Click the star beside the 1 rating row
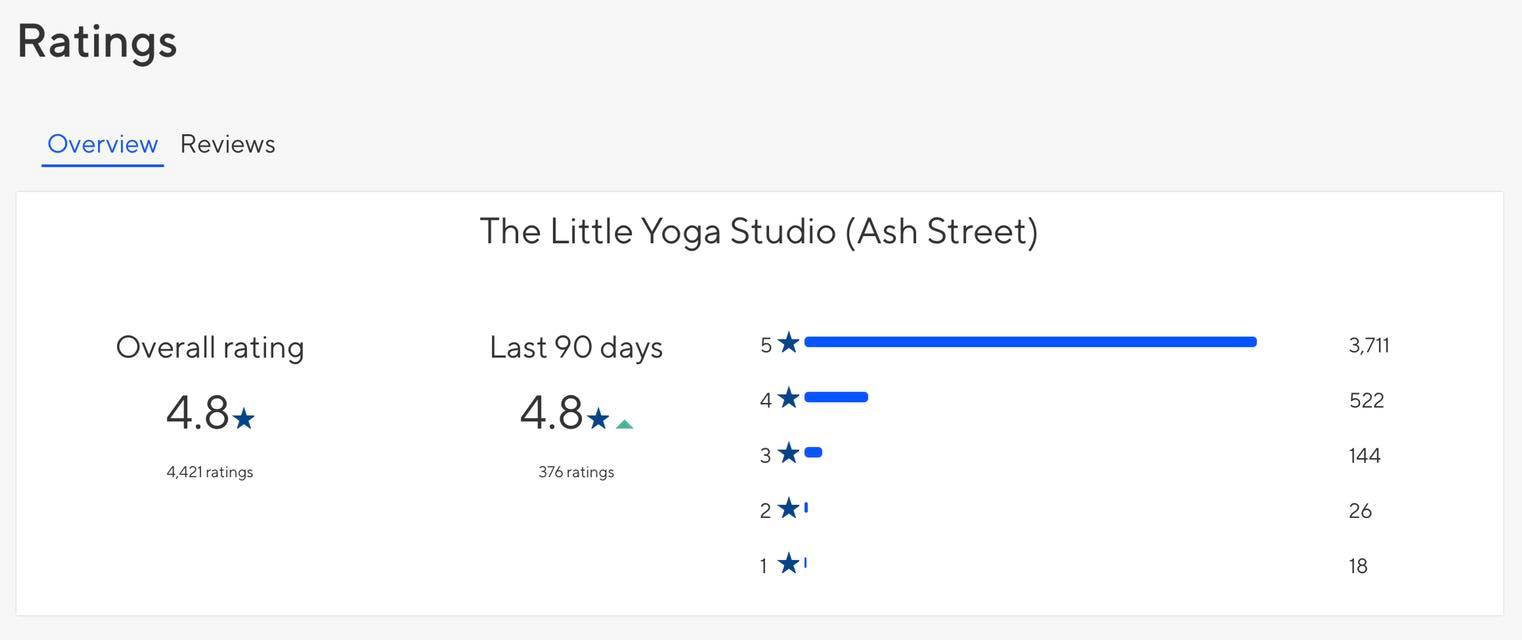1522x640 pixels. (789, 563)
